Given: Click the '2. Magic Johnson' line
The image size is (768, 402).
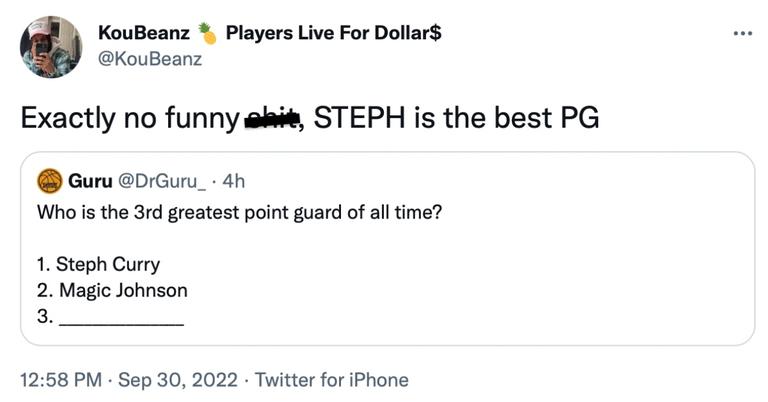Looking at the screenshot, I should tap(111, 291).
